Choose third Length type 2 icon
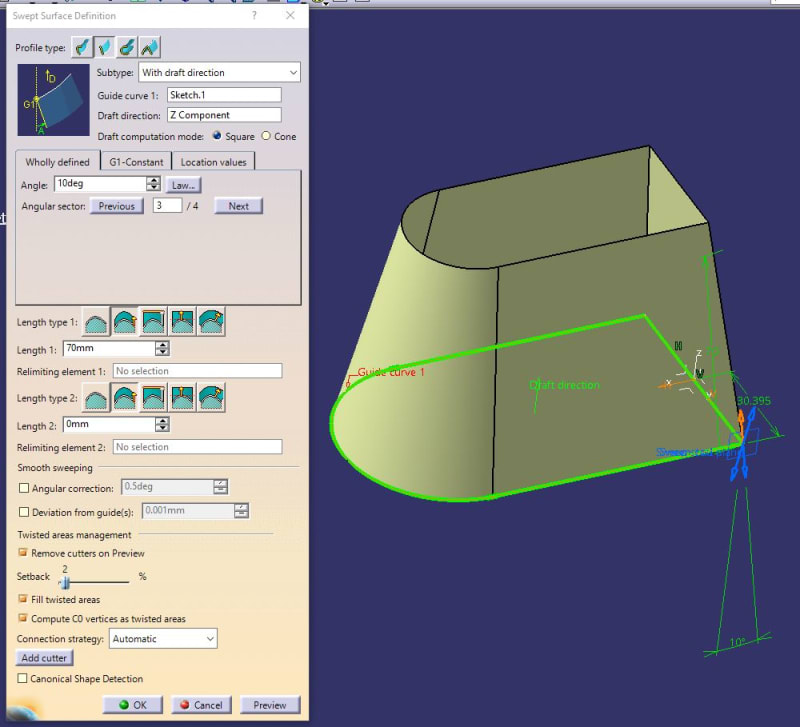This screenshot has height=727, width=800. pyautogui.click(x=154, y=397)
